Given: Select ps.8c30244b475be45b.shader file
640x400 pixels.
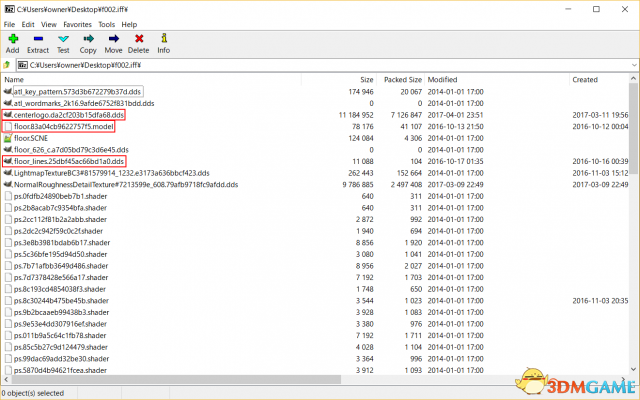Looking at the screenshot, I should tap(61, 301).
